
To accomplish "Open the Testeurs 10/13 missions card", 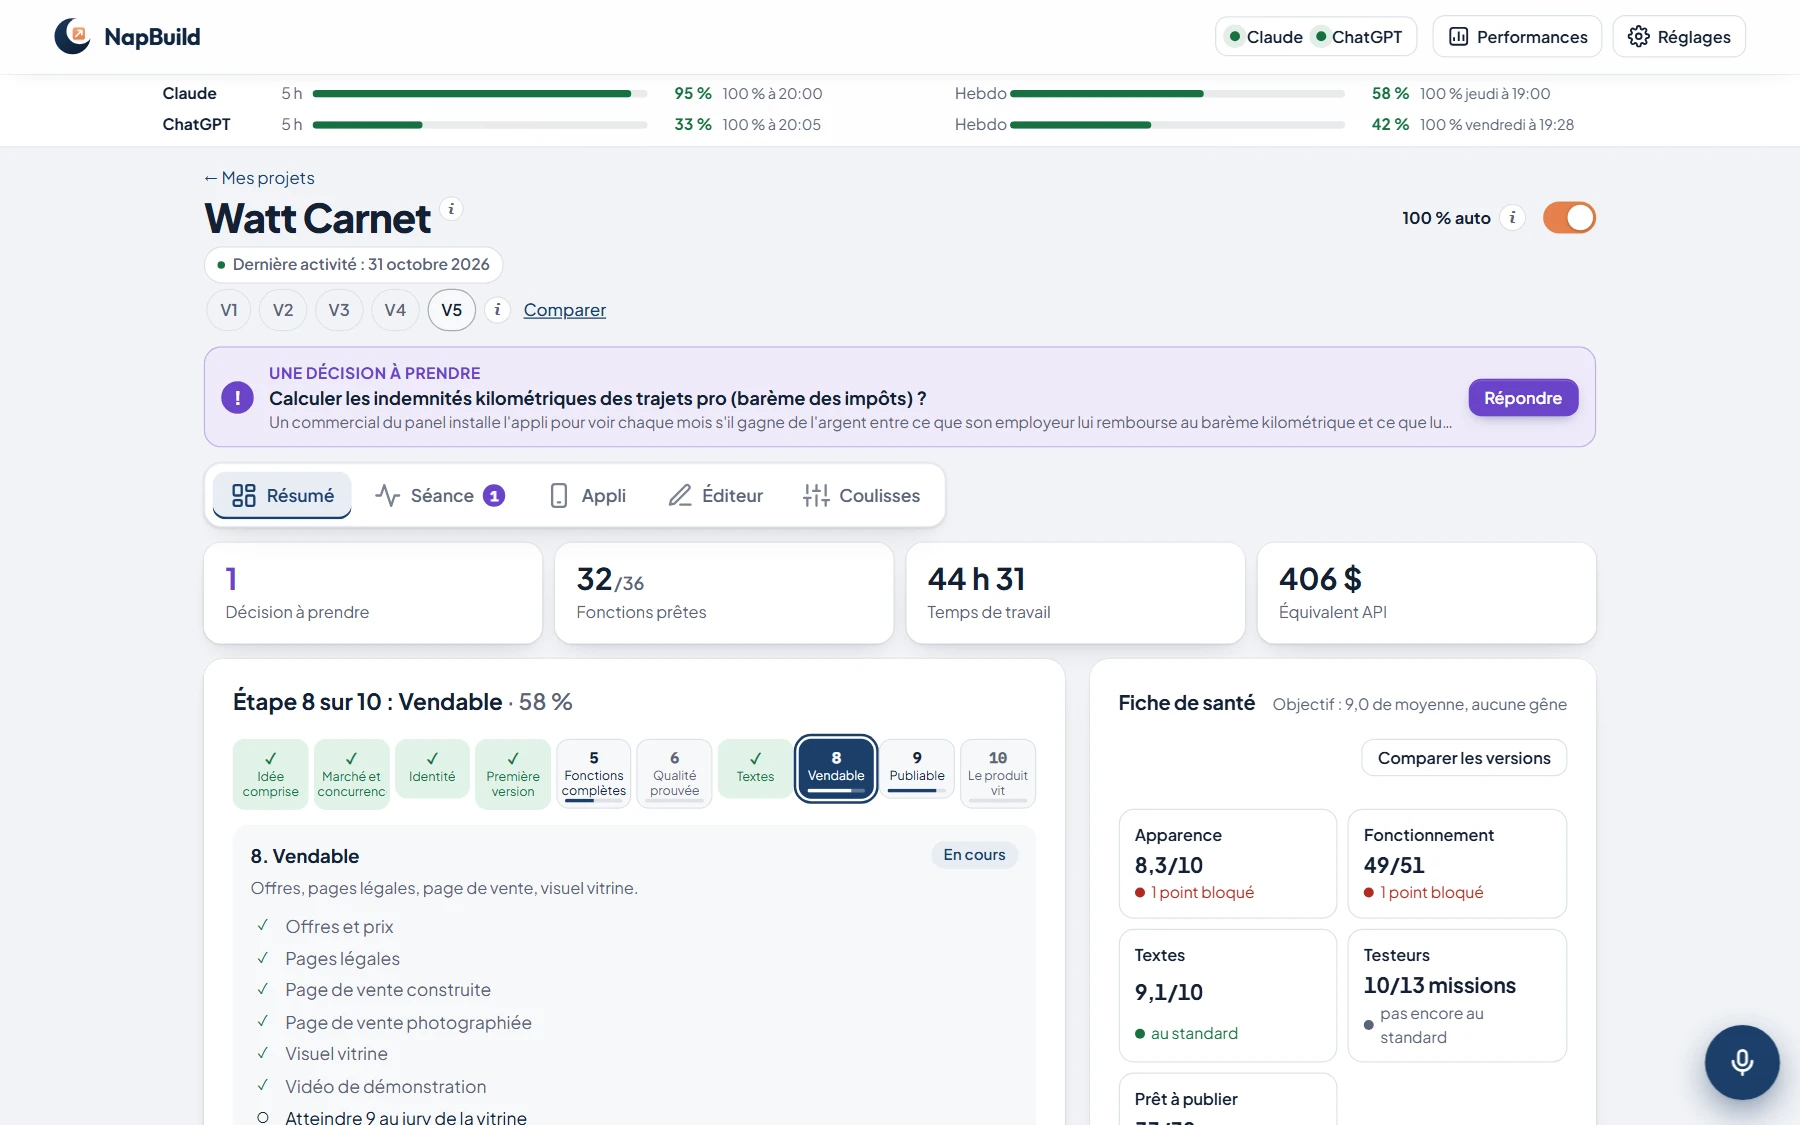I will point(1457,996).
